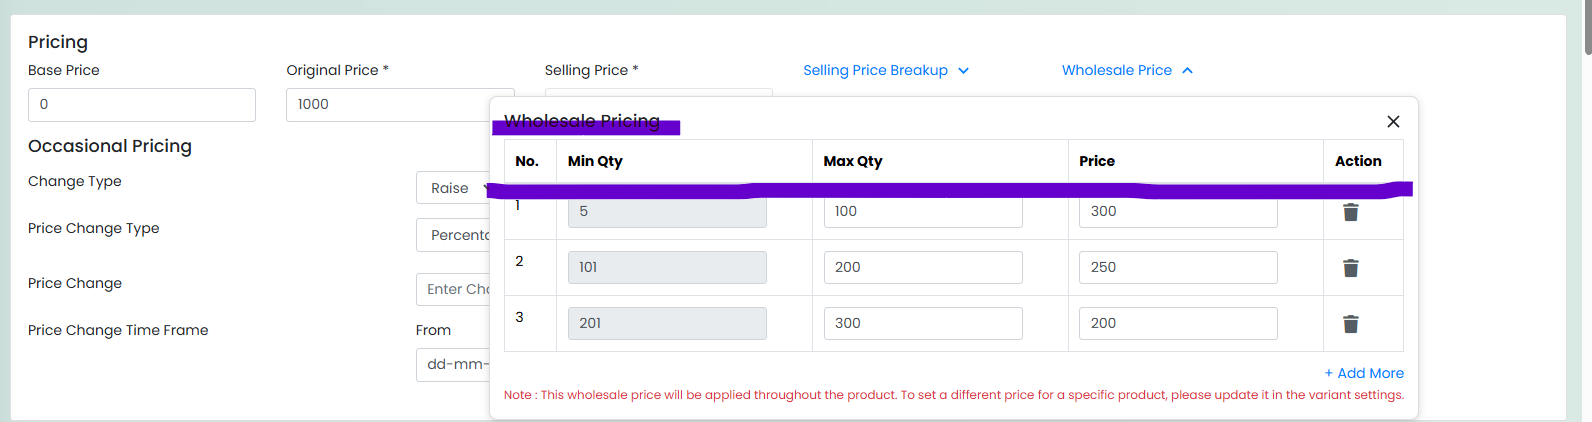Viewport: 1592px width, 422px height.
Task: Expand the Selling Price Breakup
Action: pyautogui.click(x=886, y=70)
